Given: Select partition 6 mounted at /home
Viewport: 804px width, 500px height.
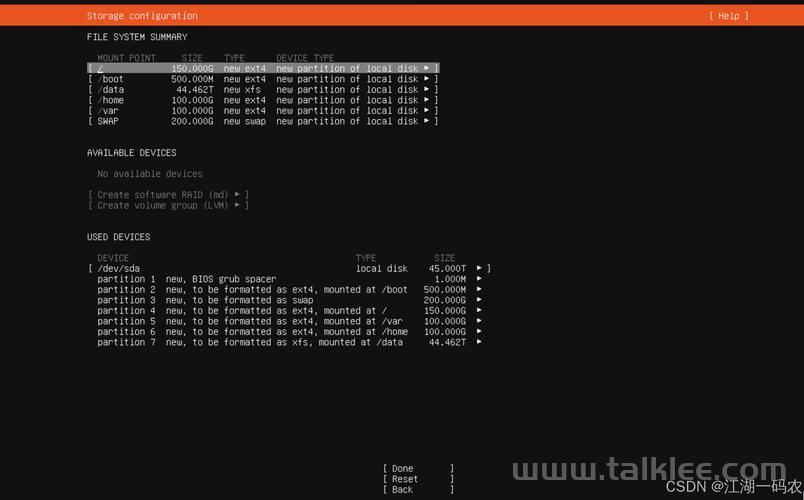Looking at the screenshot, I should [x=290, y=331].
